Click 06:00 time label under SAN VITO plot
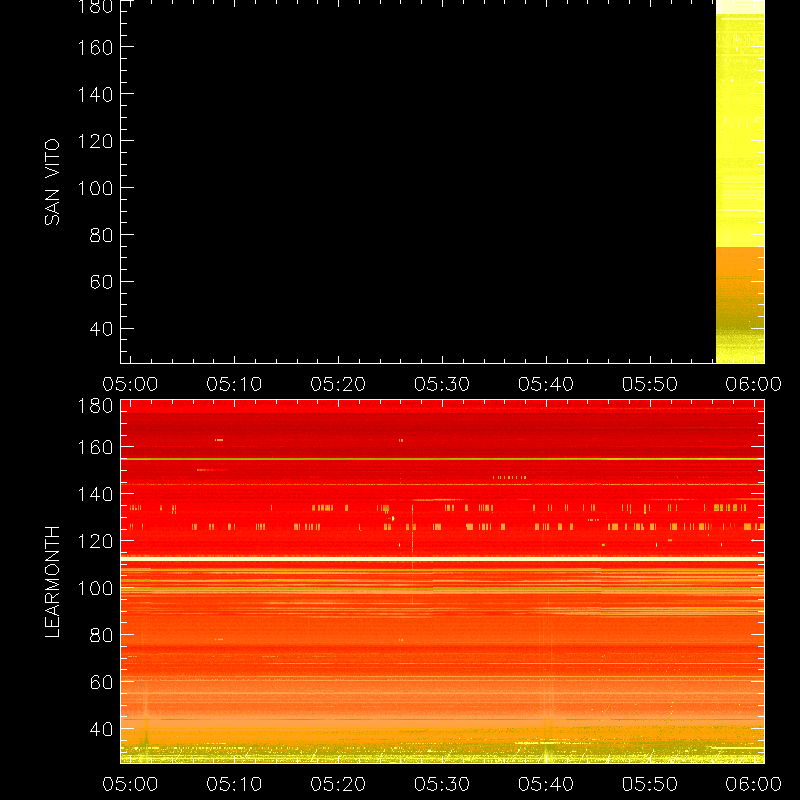The width and height of the screenshot is (800, 800). point(754,384)
